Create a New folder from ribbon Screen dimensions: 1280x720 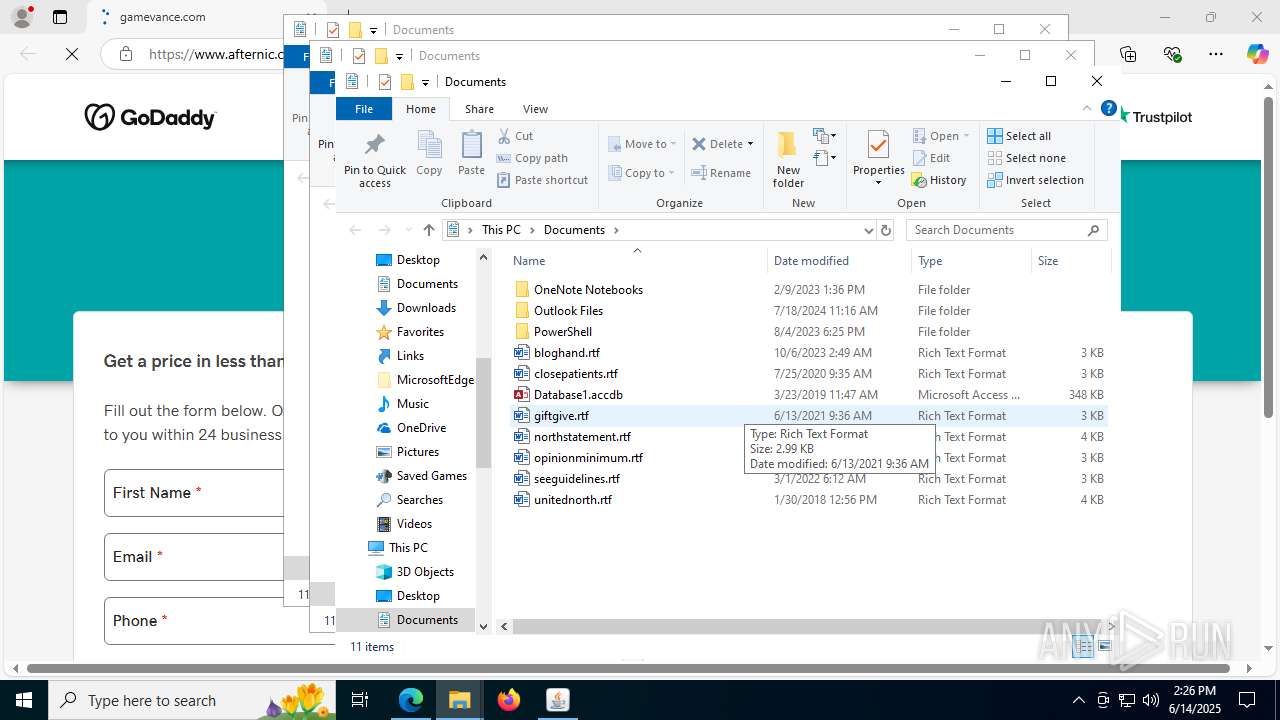click(788, 160)
